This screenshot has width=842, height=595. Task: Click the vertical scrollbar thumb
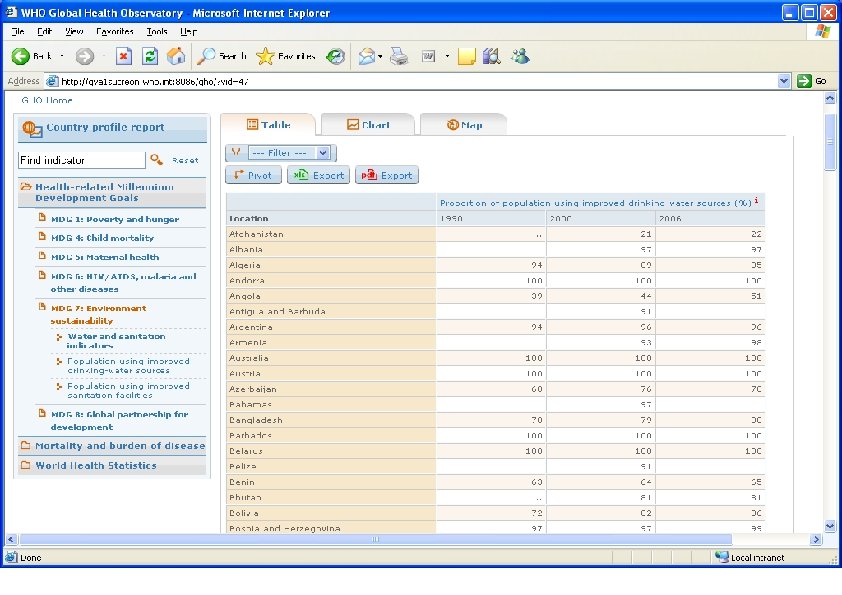click(830, 142)
